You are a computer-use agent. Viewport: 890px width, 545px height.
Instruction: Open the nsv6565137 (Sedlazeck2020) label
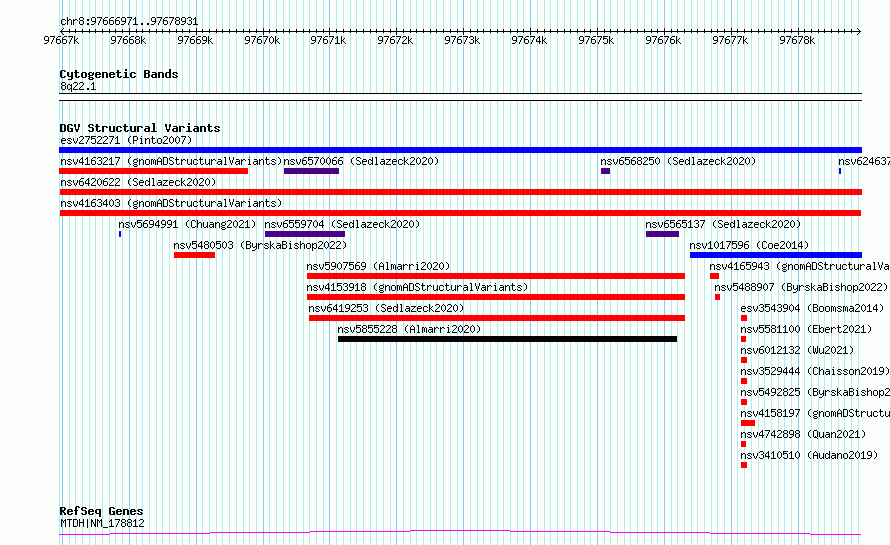723,224
